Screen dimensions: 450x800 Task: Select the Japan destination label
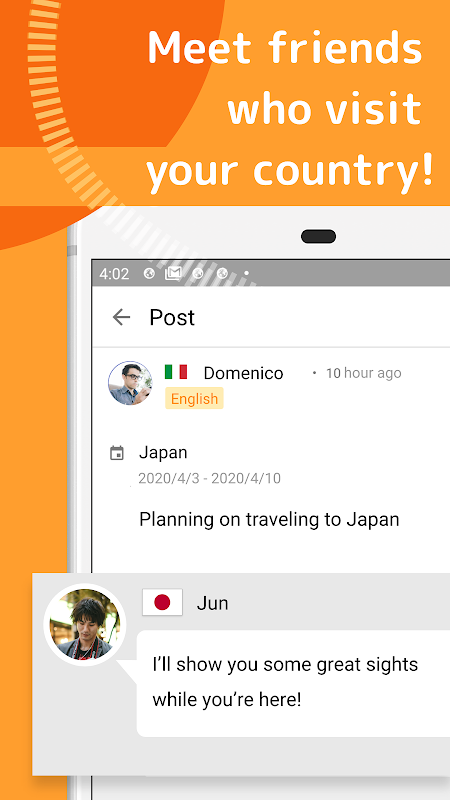click(x=163, y=453)
